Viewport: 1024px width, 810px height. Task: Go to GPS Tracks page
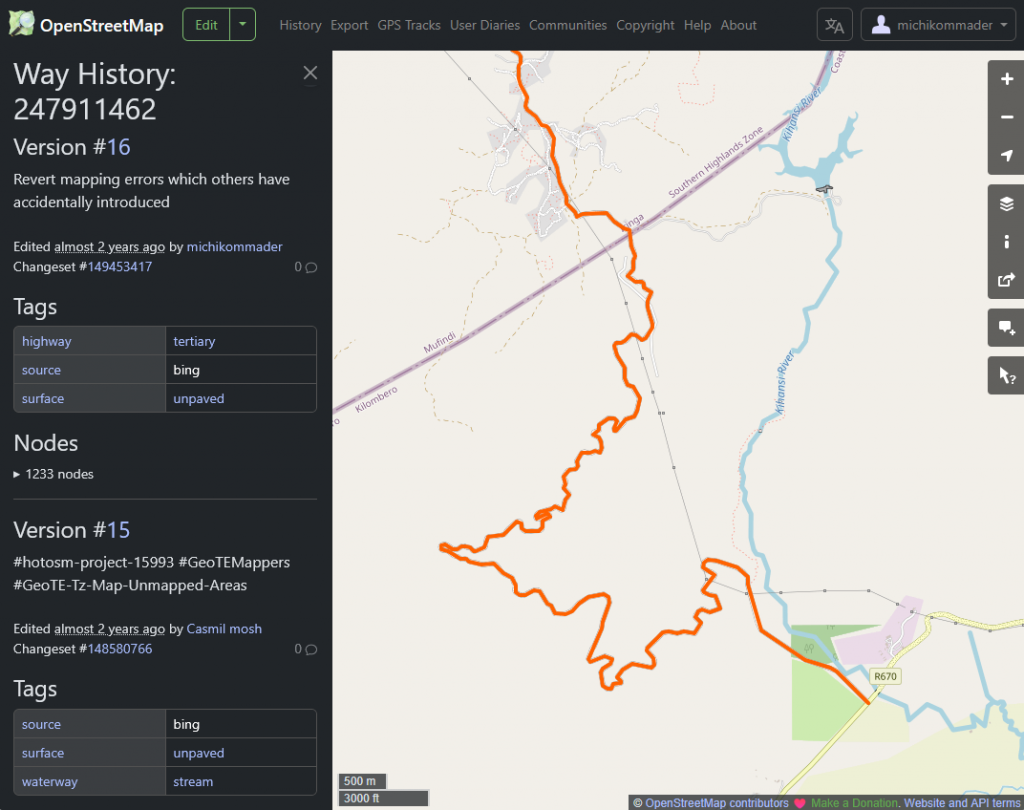(409, 25)
